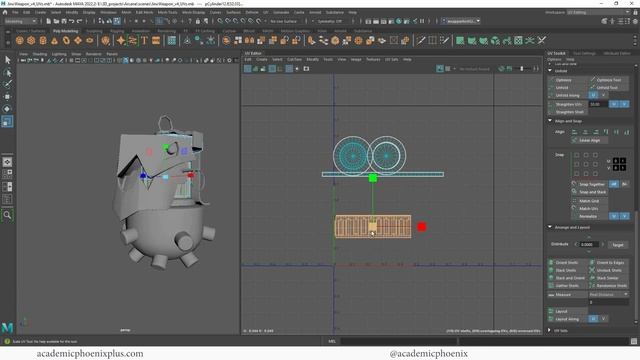The width and height of the screenshot is (640, 360).
Task: Click the red scale handle in UV Editor
Action: [422, 227]
